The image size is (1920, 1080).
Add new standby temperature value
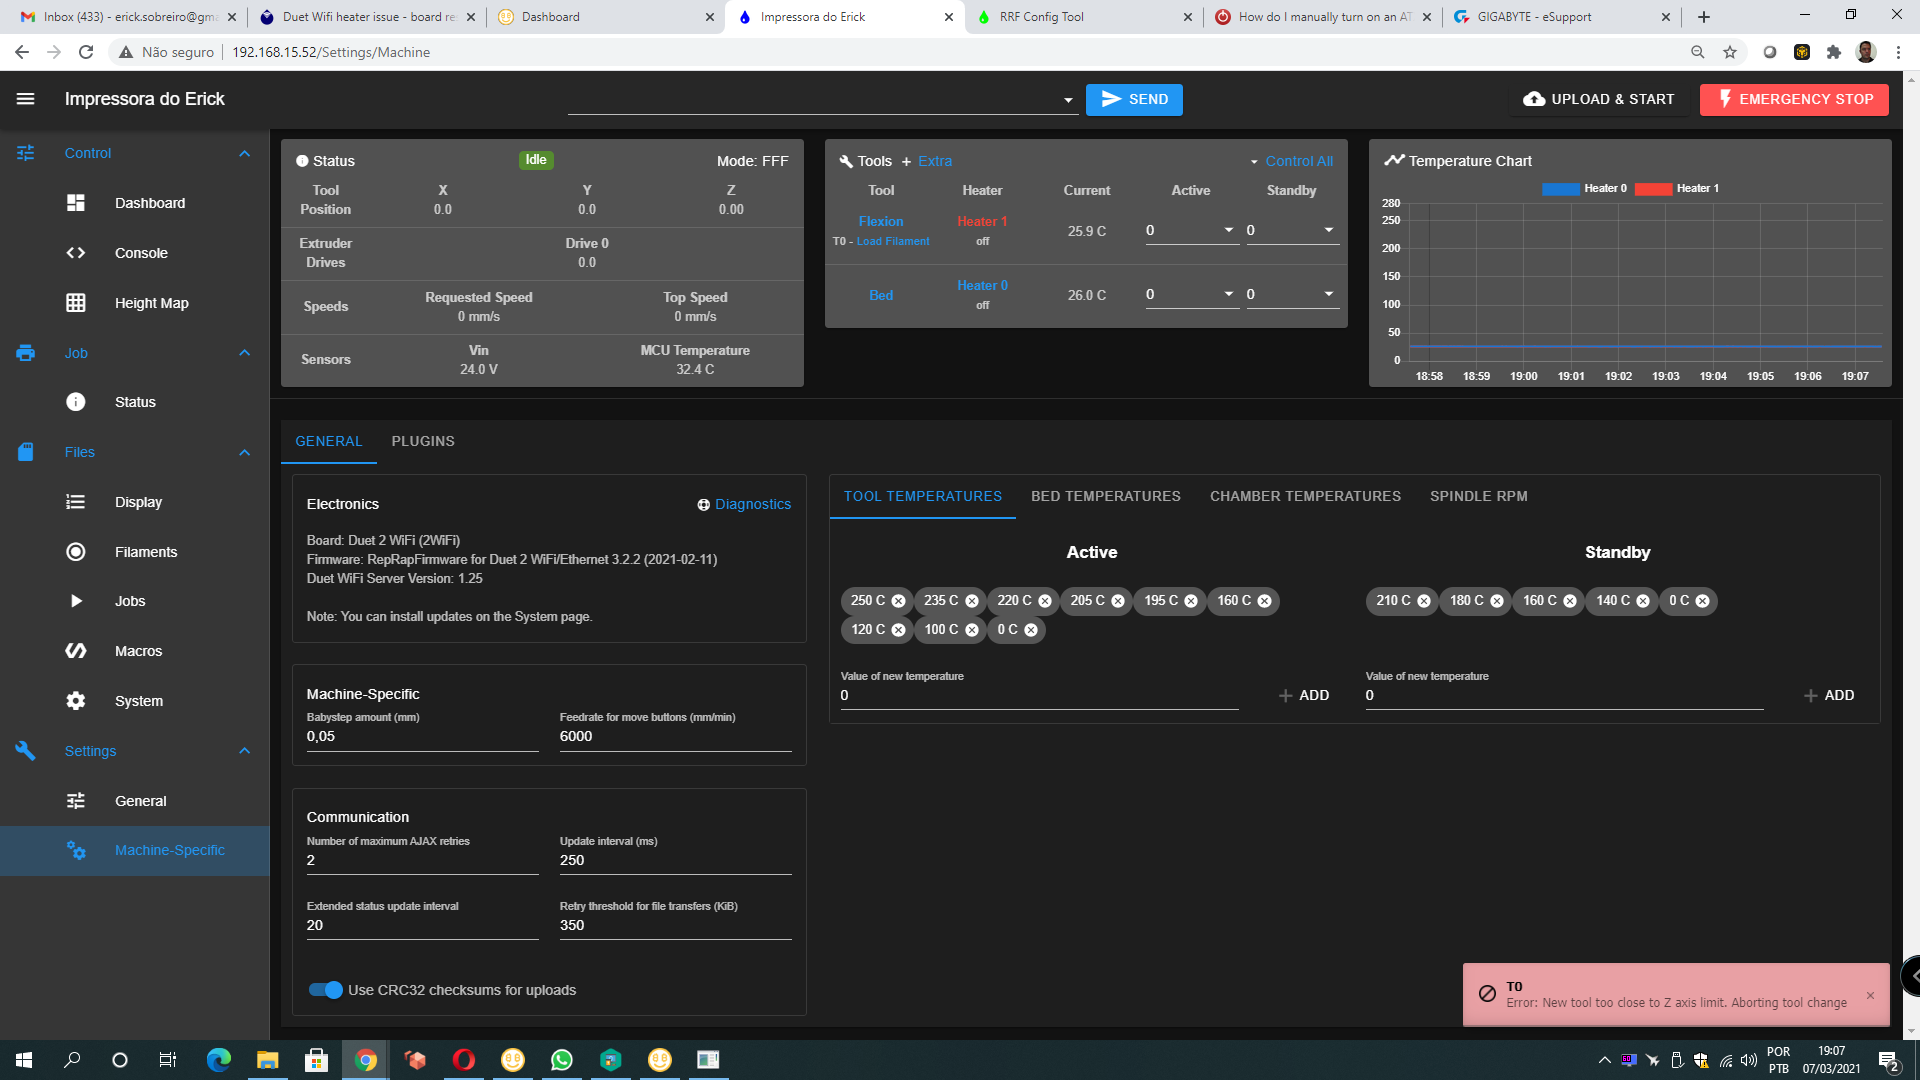tap(1829, 695)
